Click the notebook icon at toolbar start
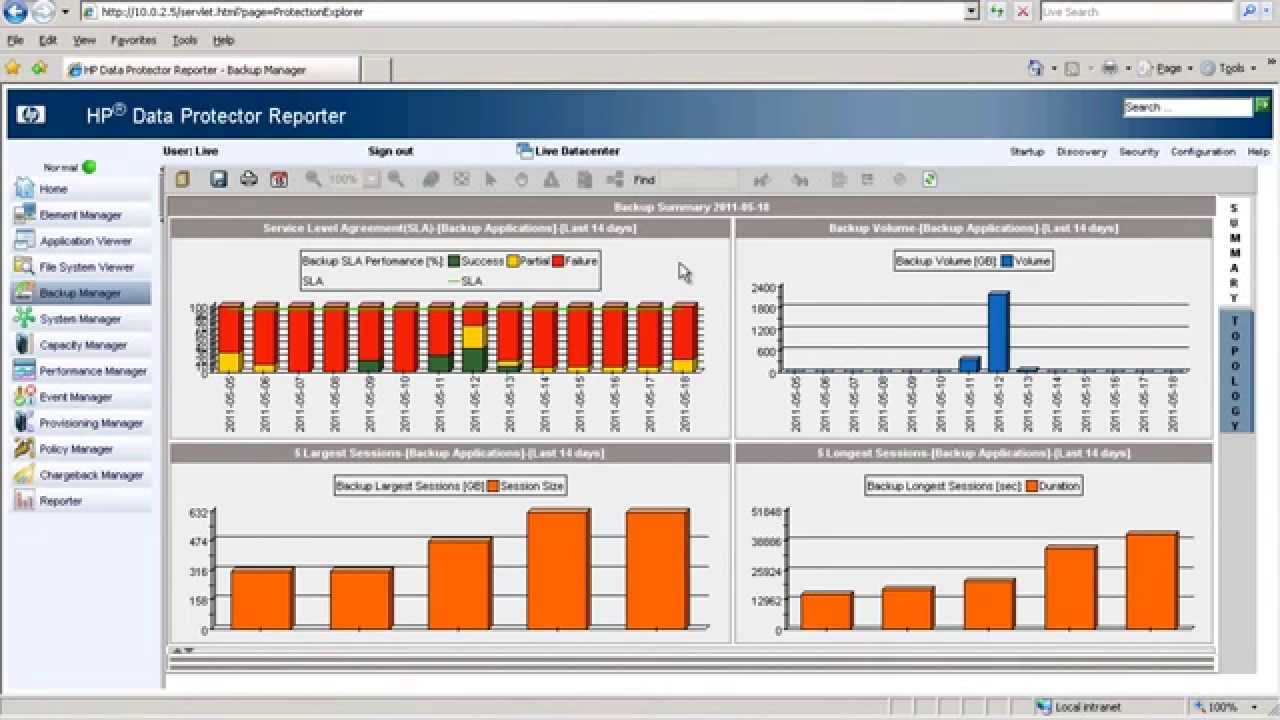This screenshot has width=1280, height=720. (182, 179)
